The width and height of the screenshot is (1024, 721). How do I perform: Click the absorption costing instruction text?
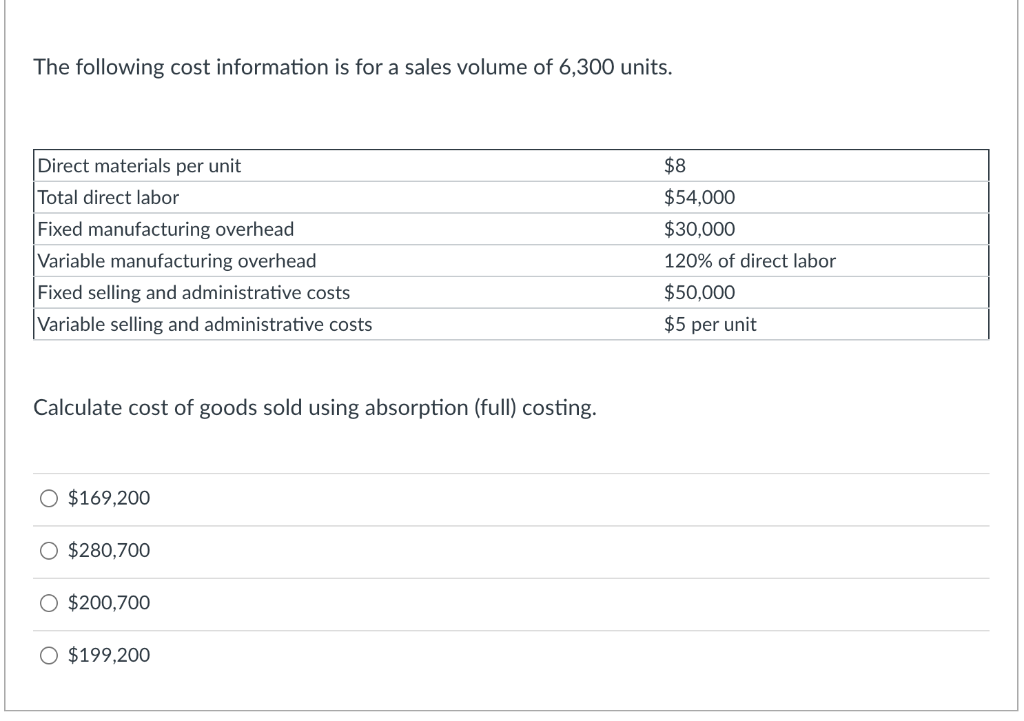tap(316, 408)
